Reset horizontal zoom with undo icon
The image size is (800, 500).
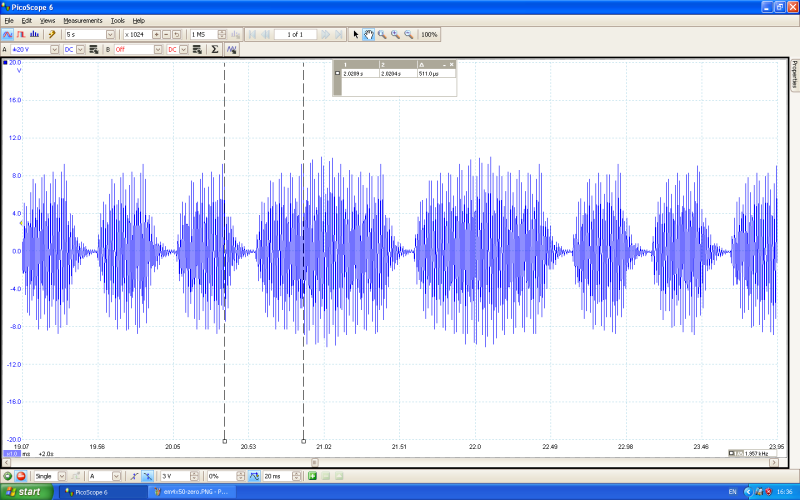click(177, 35)
